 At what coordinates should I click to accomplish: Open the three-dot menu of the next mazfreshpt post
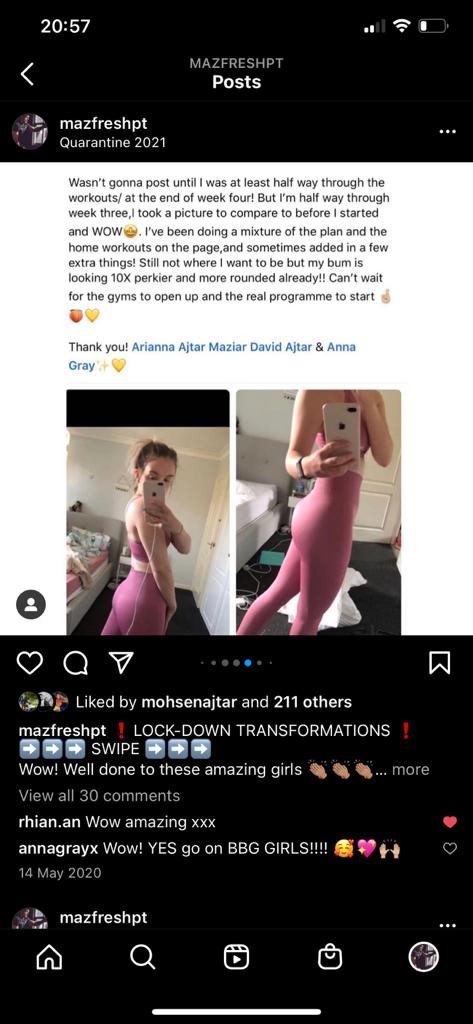448,925
